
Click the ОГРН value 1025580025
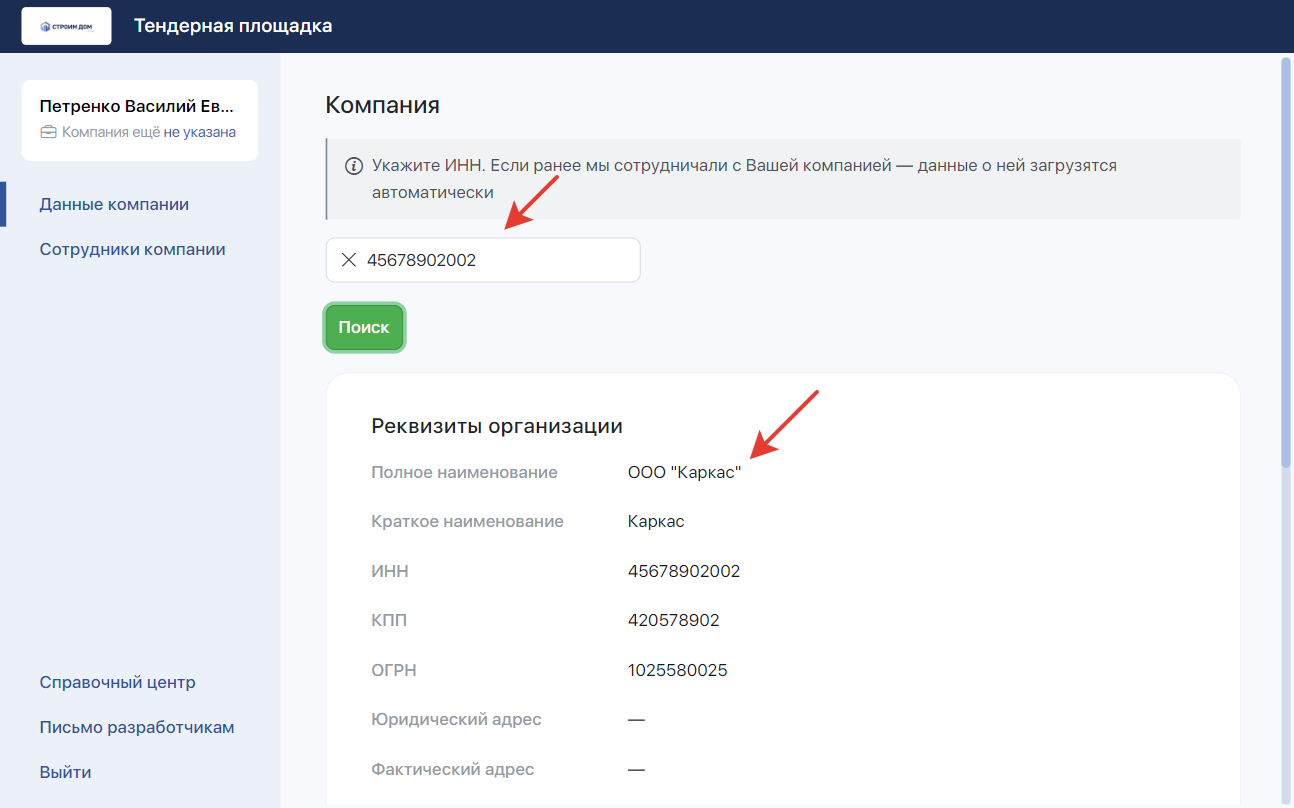point(677,670)
